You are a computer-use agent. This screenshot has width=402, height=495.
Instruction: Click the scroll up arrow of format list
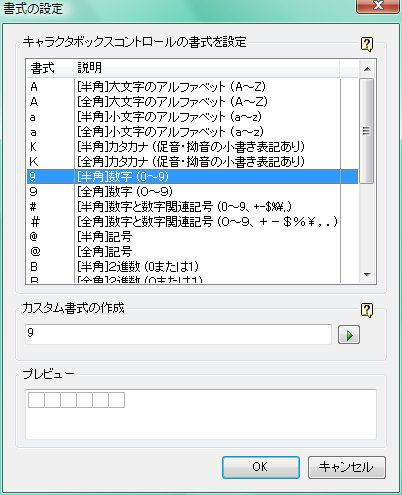[367, 69]
